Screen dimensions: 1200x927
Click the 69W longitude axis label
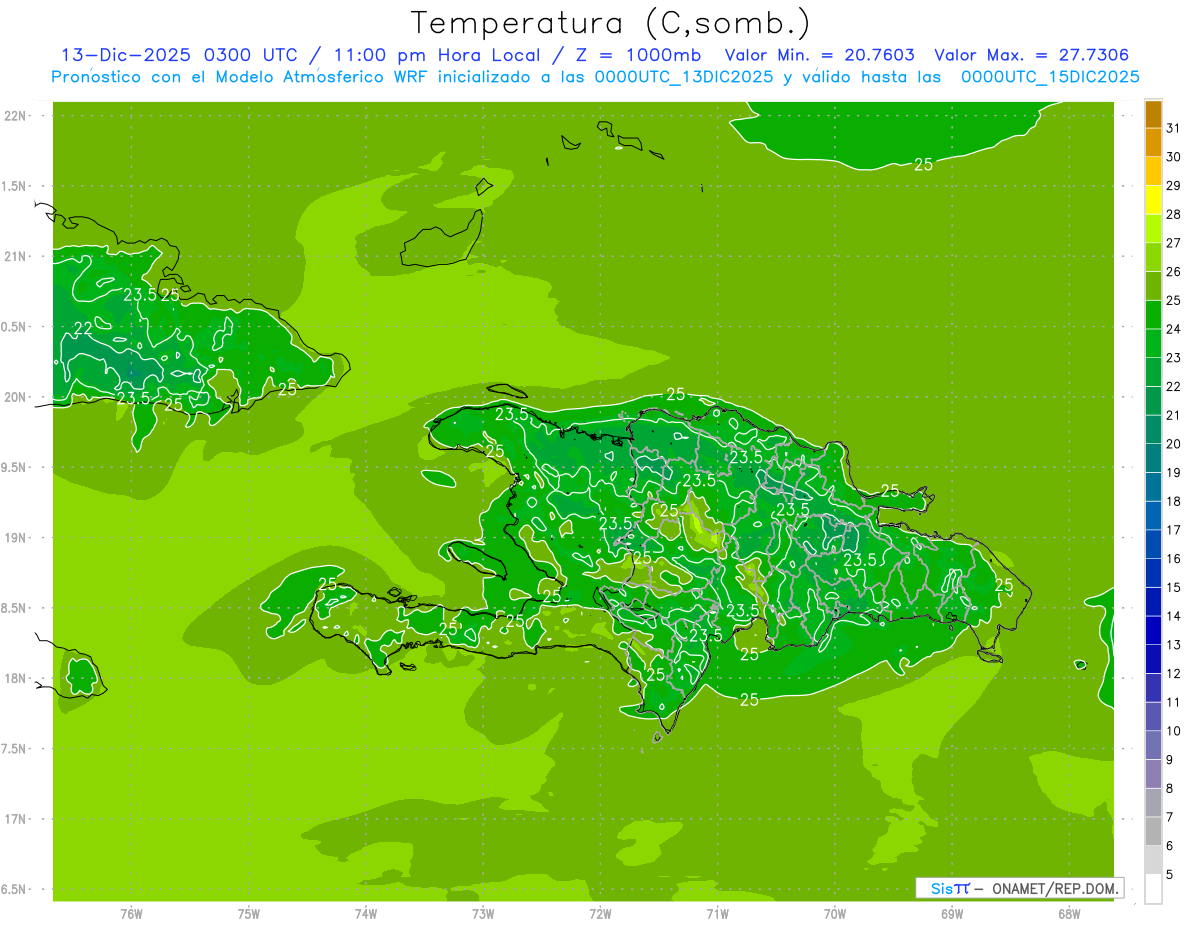pos(952,913)
